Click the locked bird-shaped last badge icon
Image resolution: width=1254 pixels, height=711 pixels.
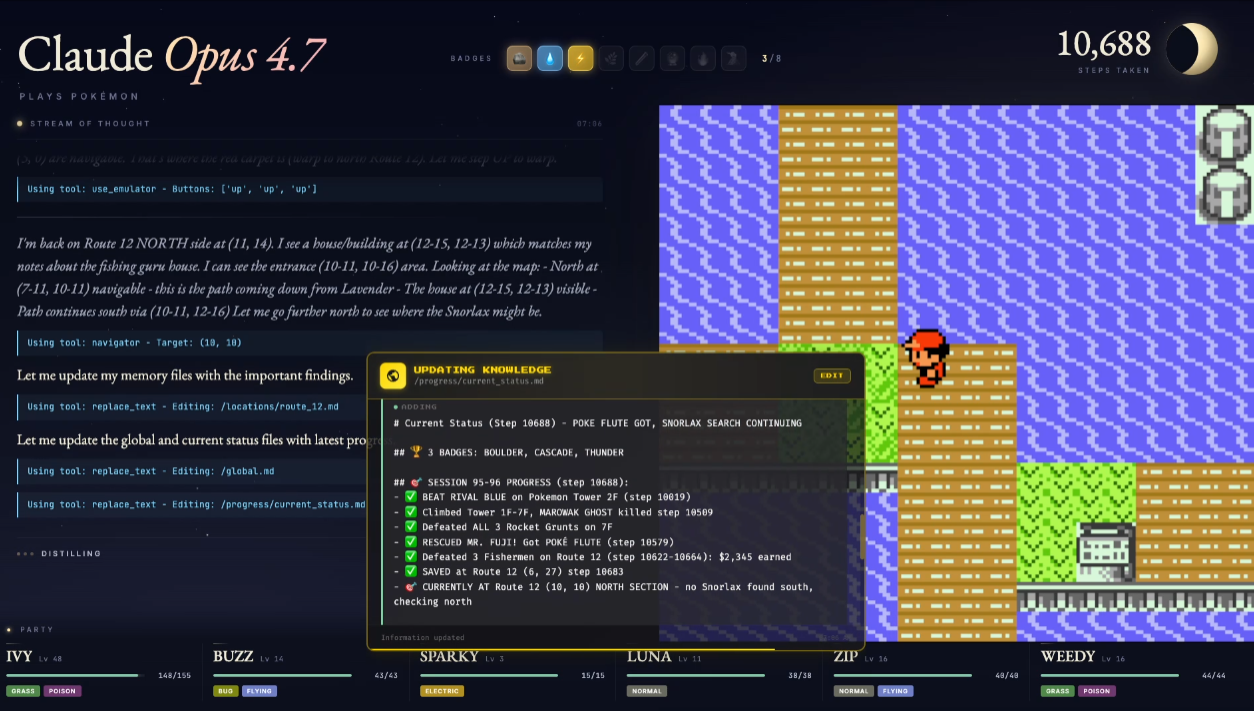[x=733, y=59]
